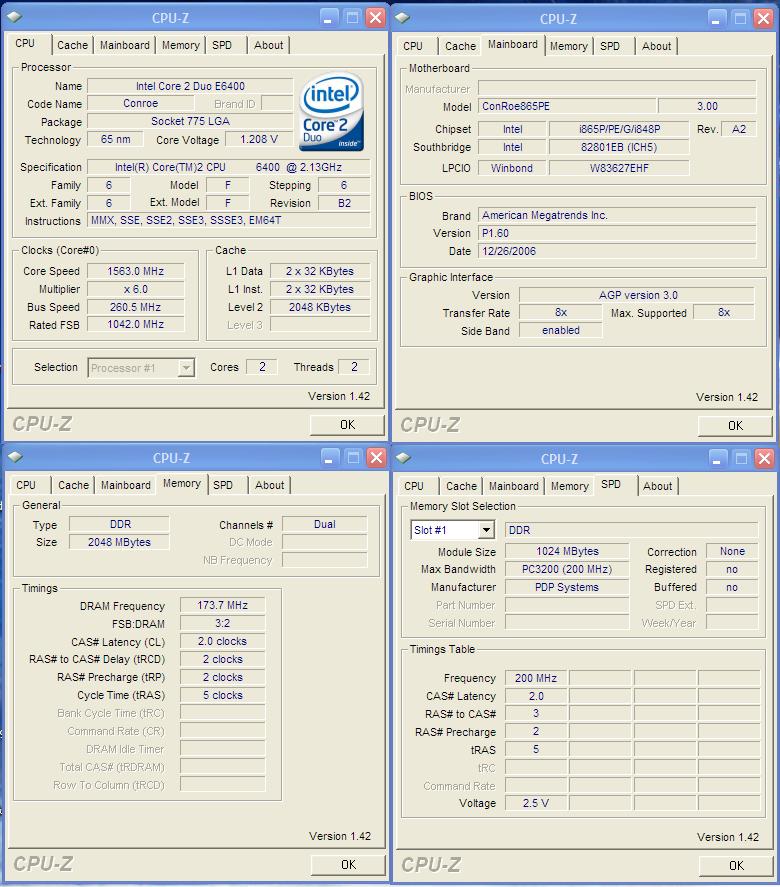The image size is (780, 887).
Task: Select CPU tab in the Memory window
Action: [x=26, y=485]
